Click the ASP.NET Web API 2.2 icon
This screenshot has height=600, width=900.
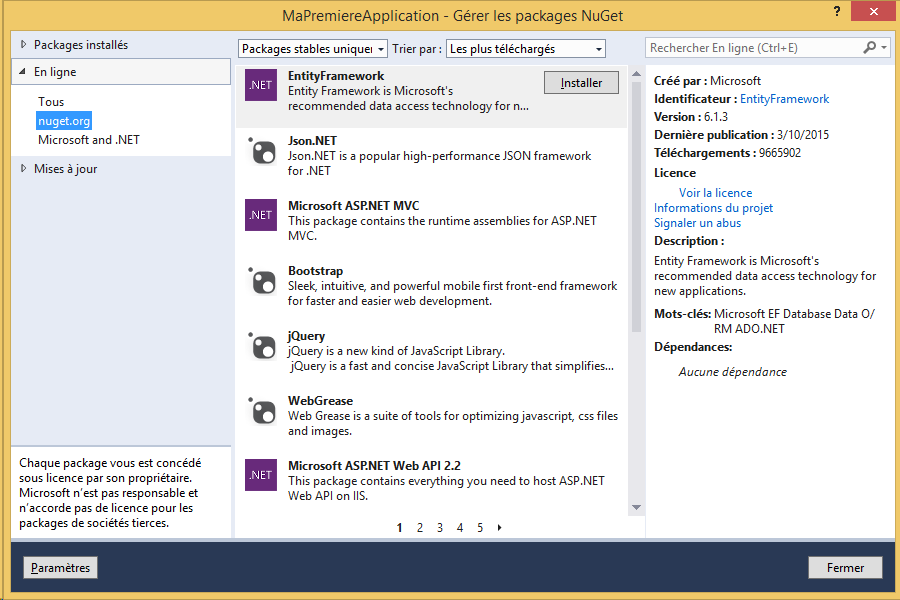[261, 475]
